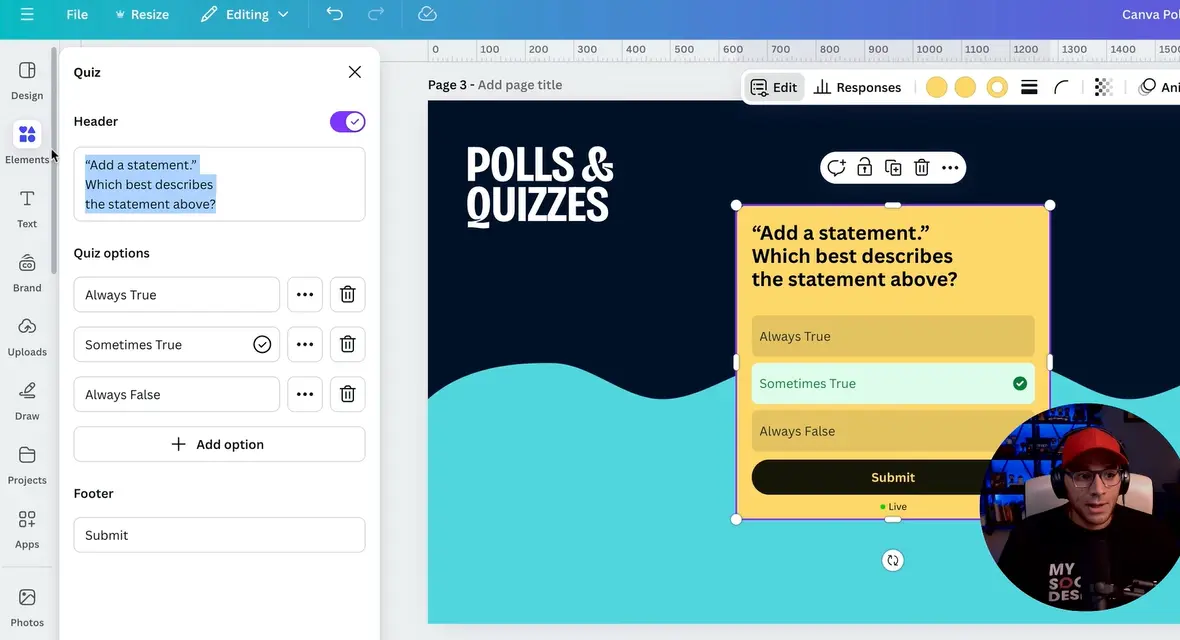
Task: Open more options for Always False
Action: click(305, 394)
